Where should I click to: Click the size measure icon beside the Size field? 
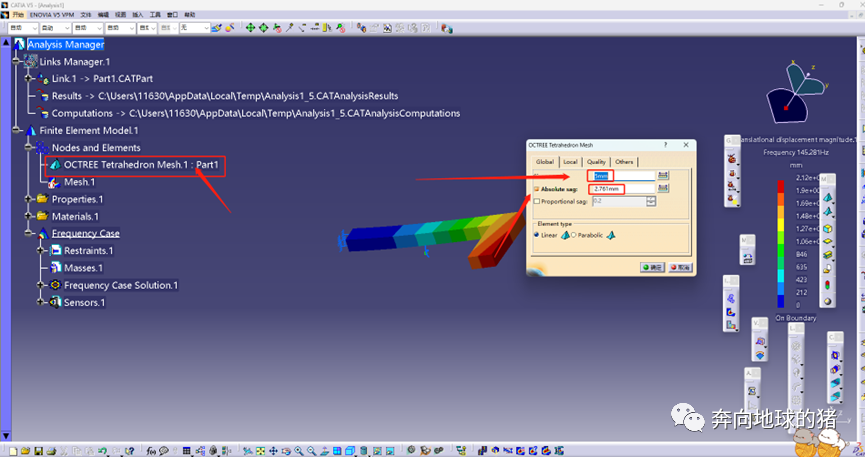[663, 176]
